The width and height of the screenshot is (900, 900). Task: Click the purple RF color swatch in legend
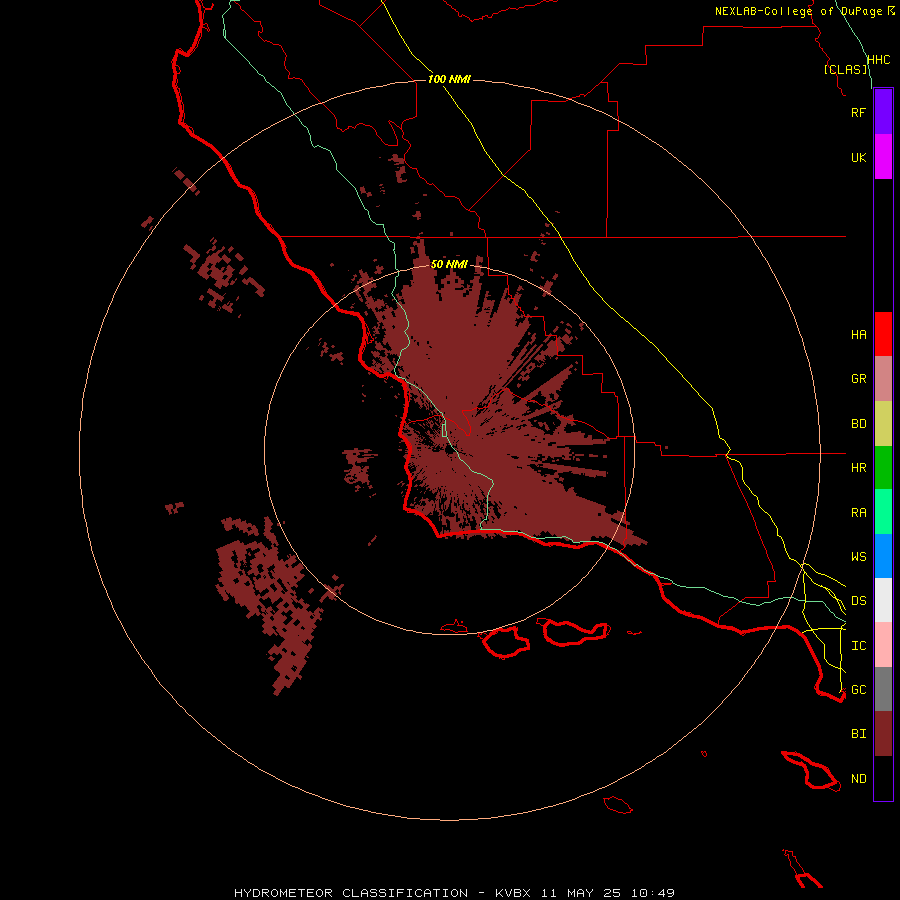coord(883,112)
